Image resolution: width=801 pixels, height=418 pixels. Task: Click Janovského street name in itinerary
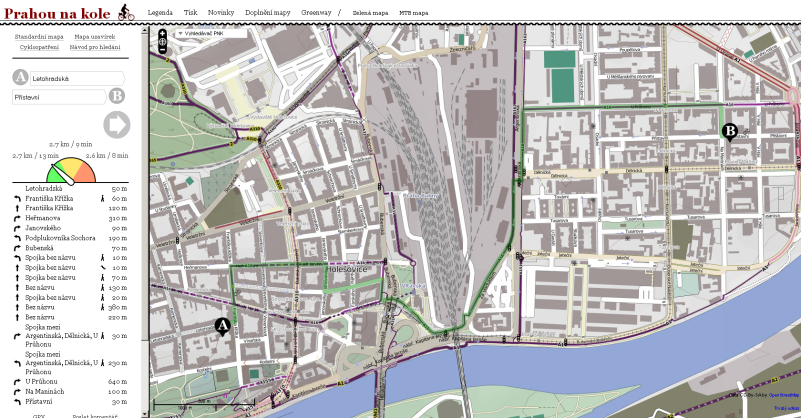43,228
